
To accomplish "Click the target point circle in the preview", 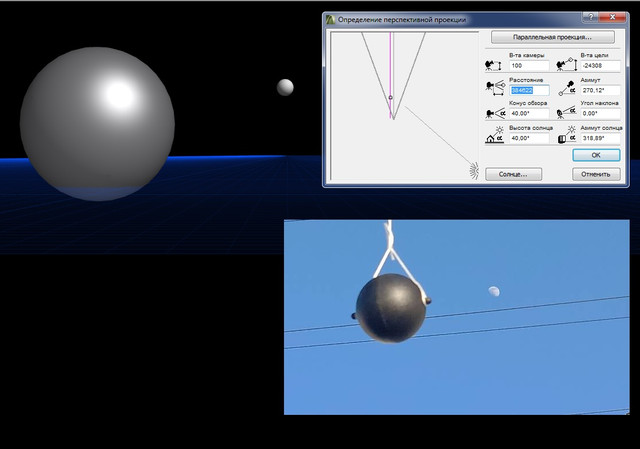I will 390,98.
